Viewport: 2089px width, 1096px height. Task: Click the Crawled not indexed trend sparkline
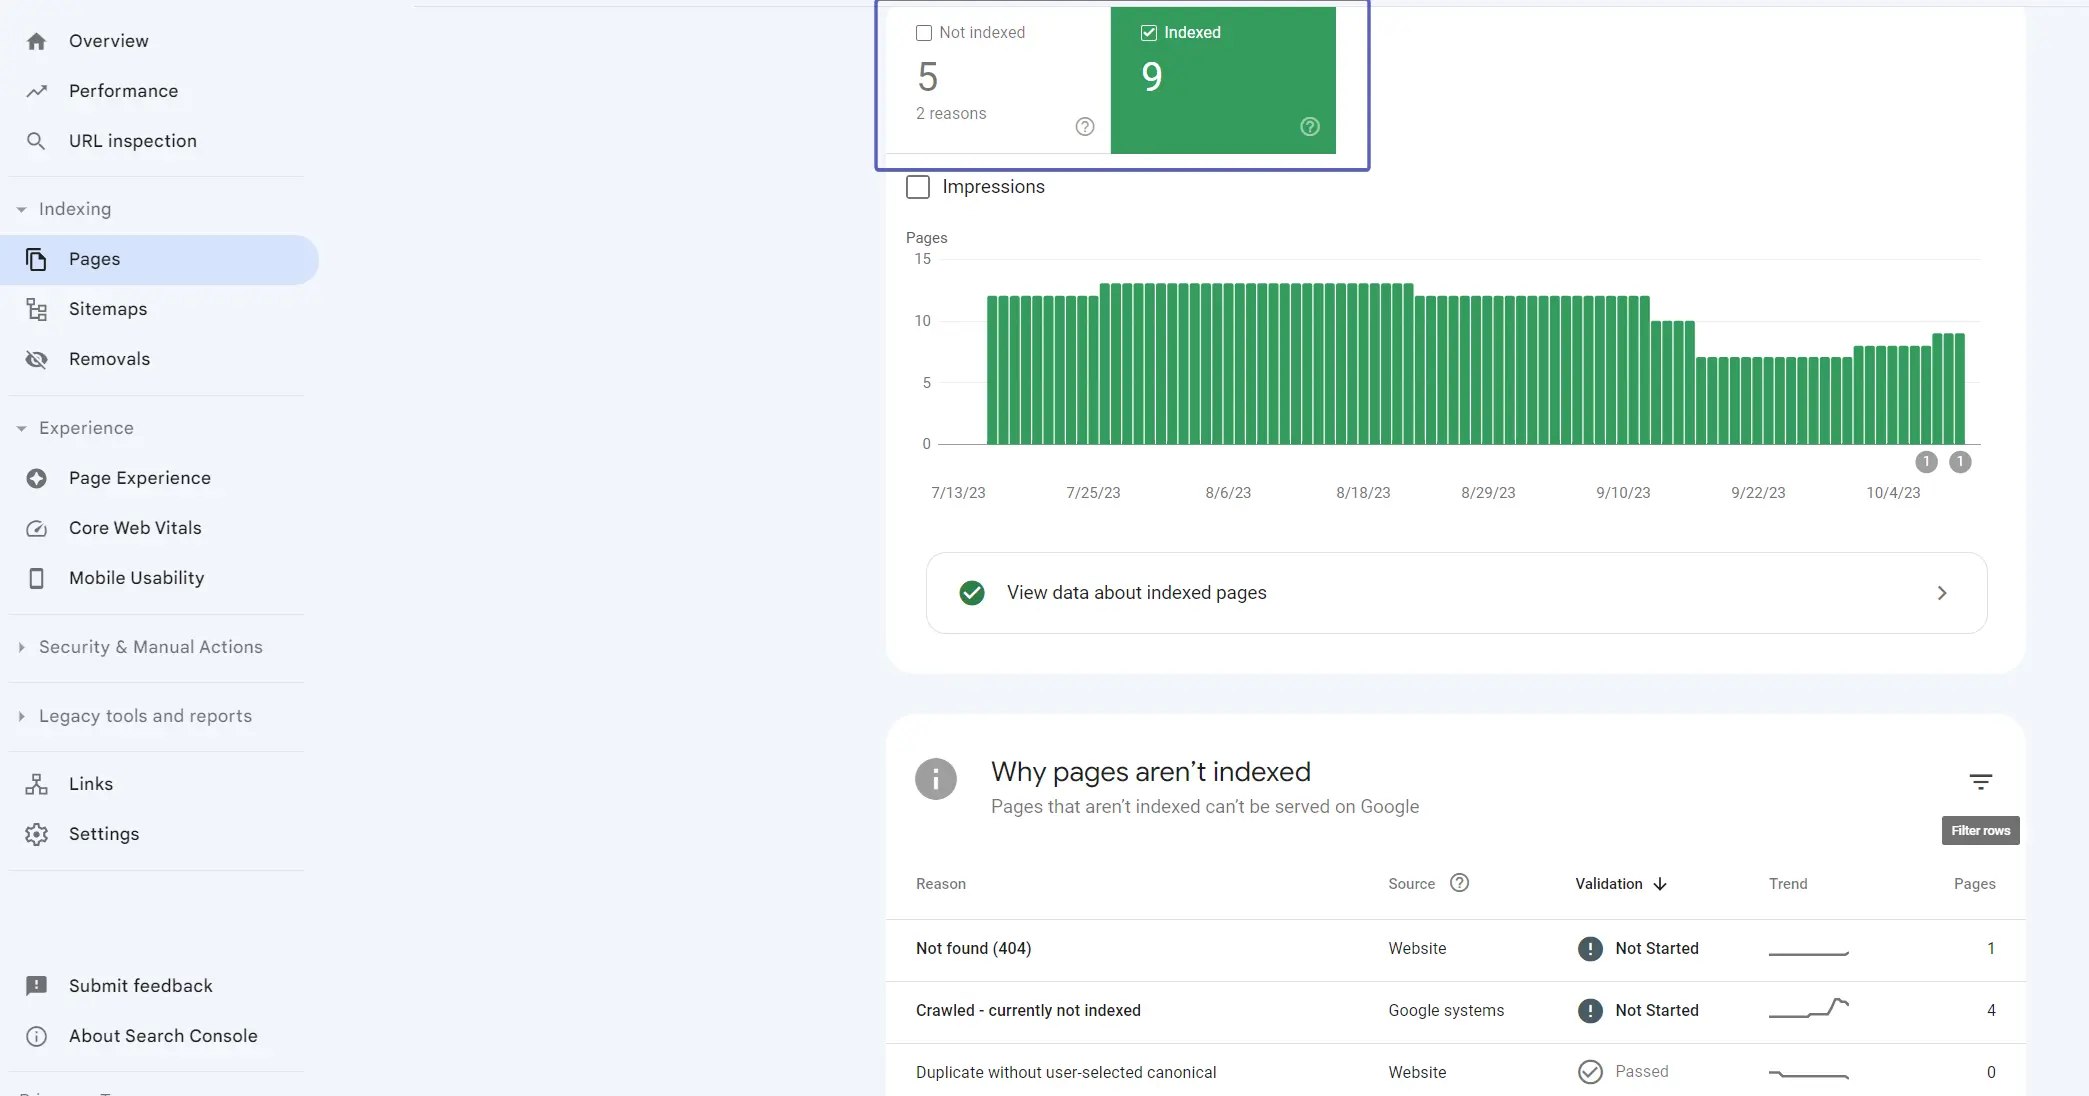point(1808,1011)
